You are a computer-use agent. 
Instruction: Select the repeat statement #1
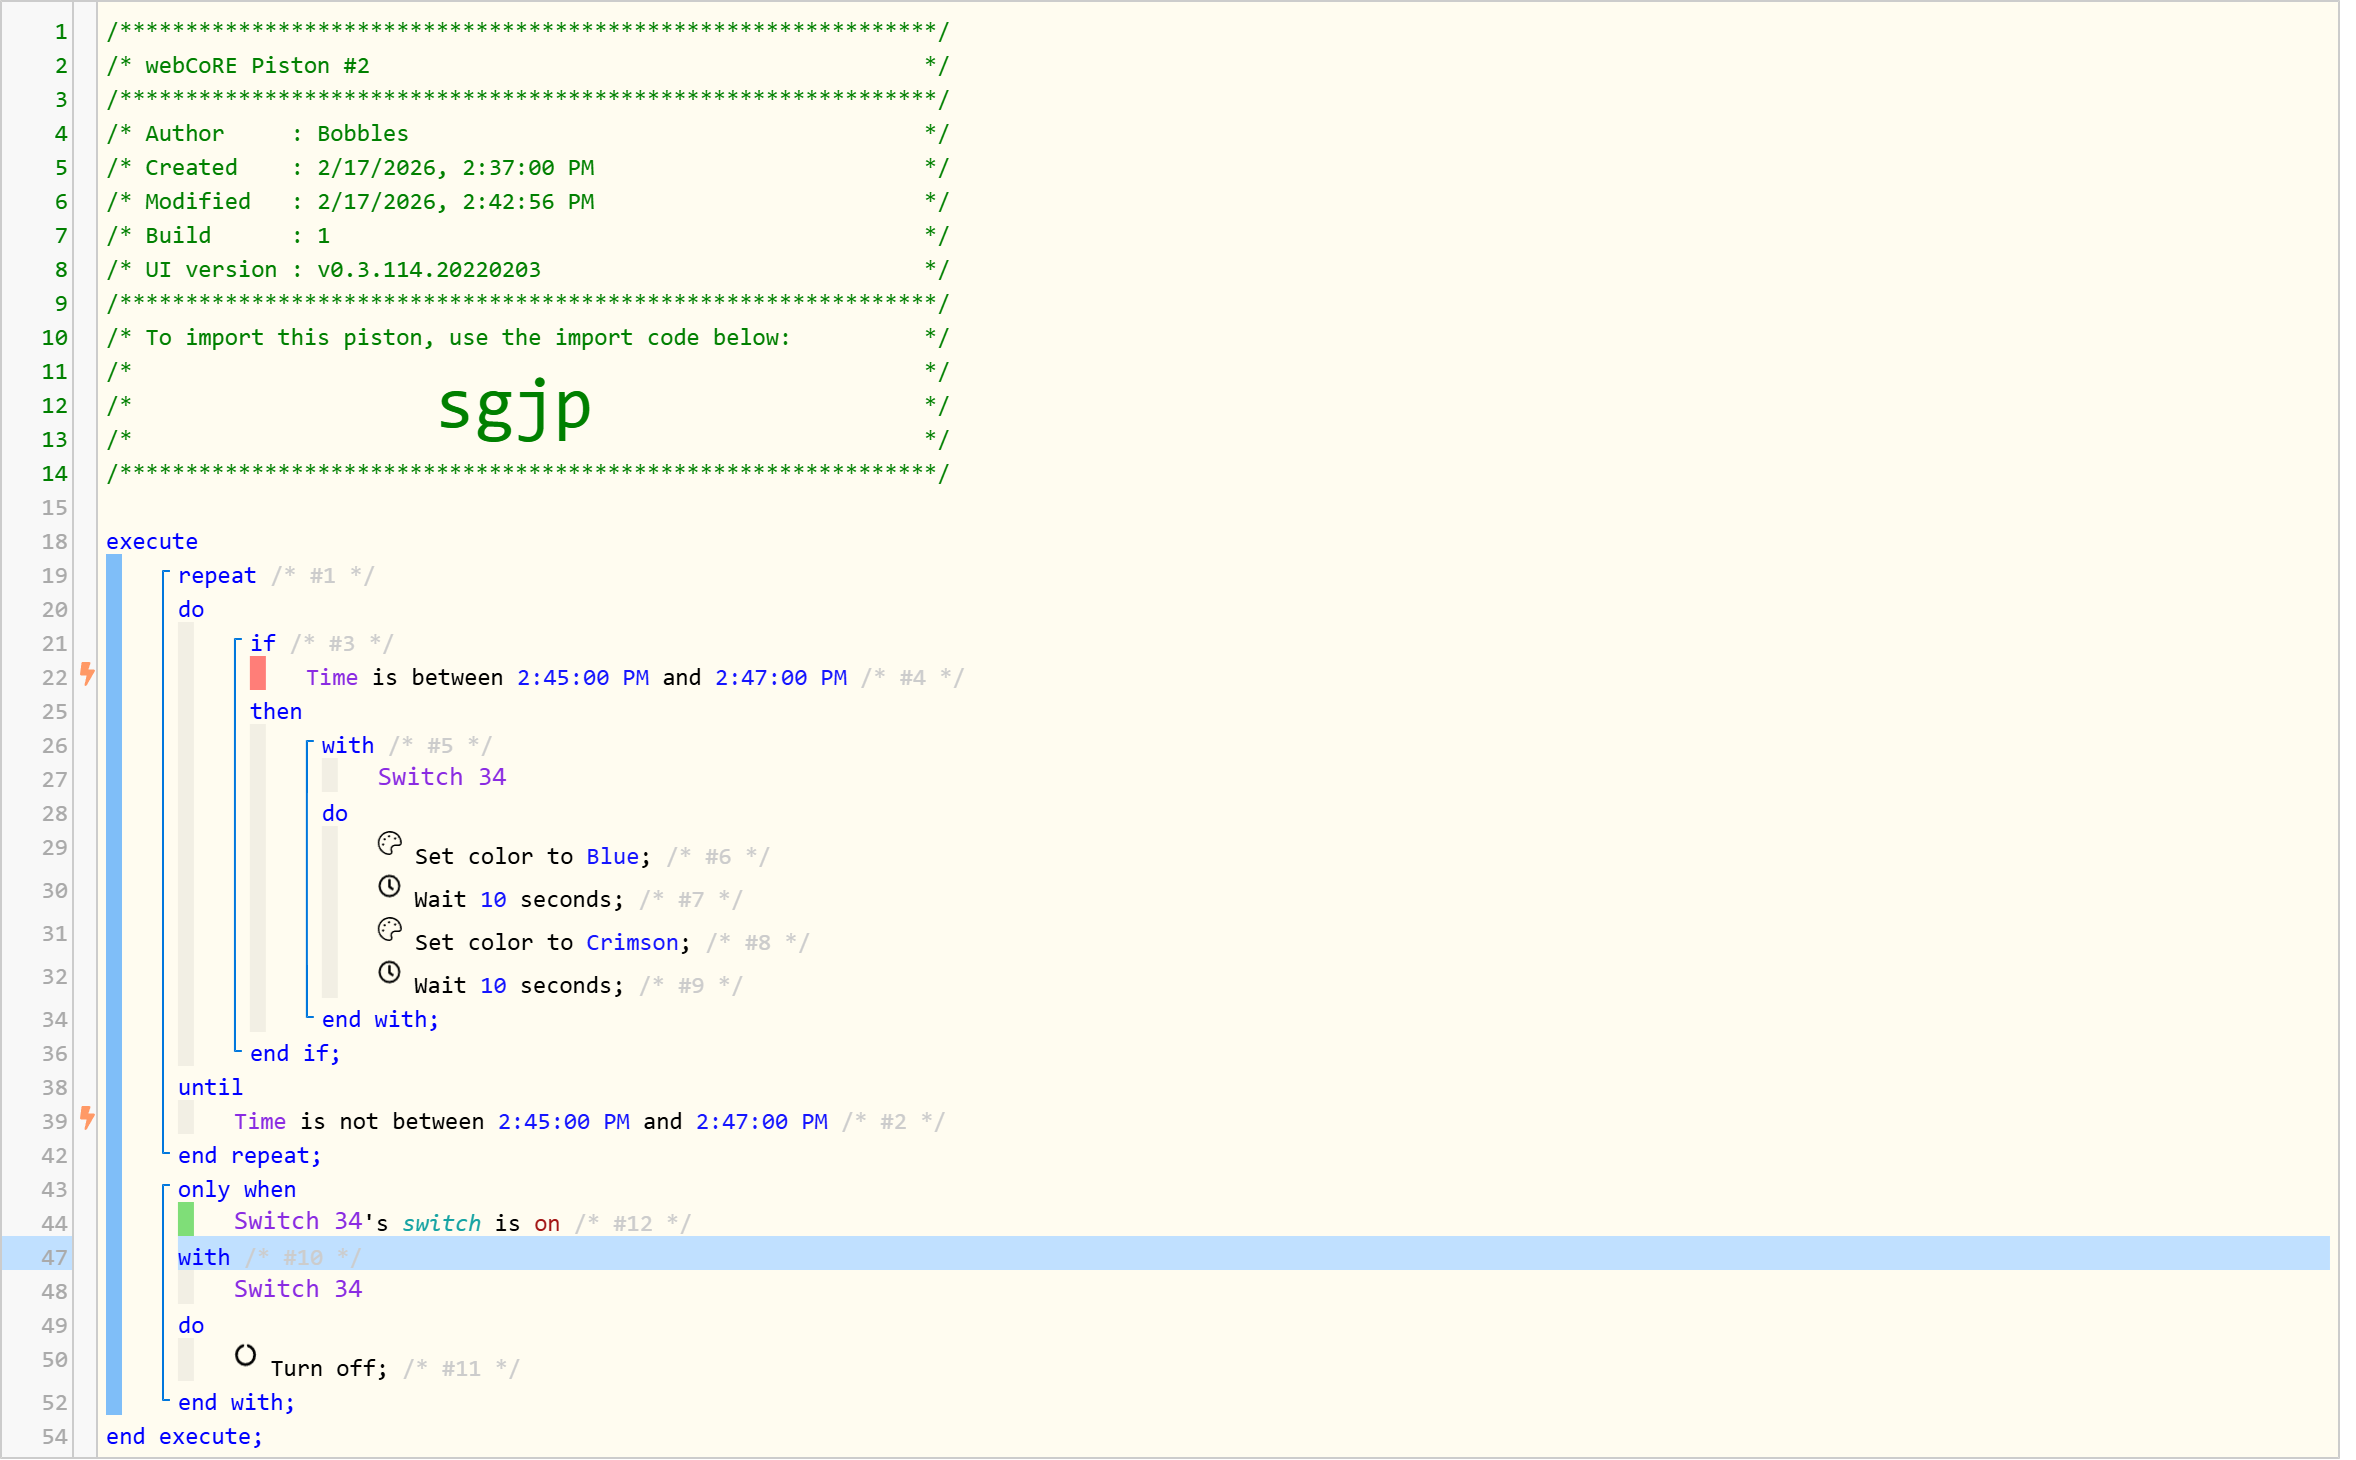[217, 576]
